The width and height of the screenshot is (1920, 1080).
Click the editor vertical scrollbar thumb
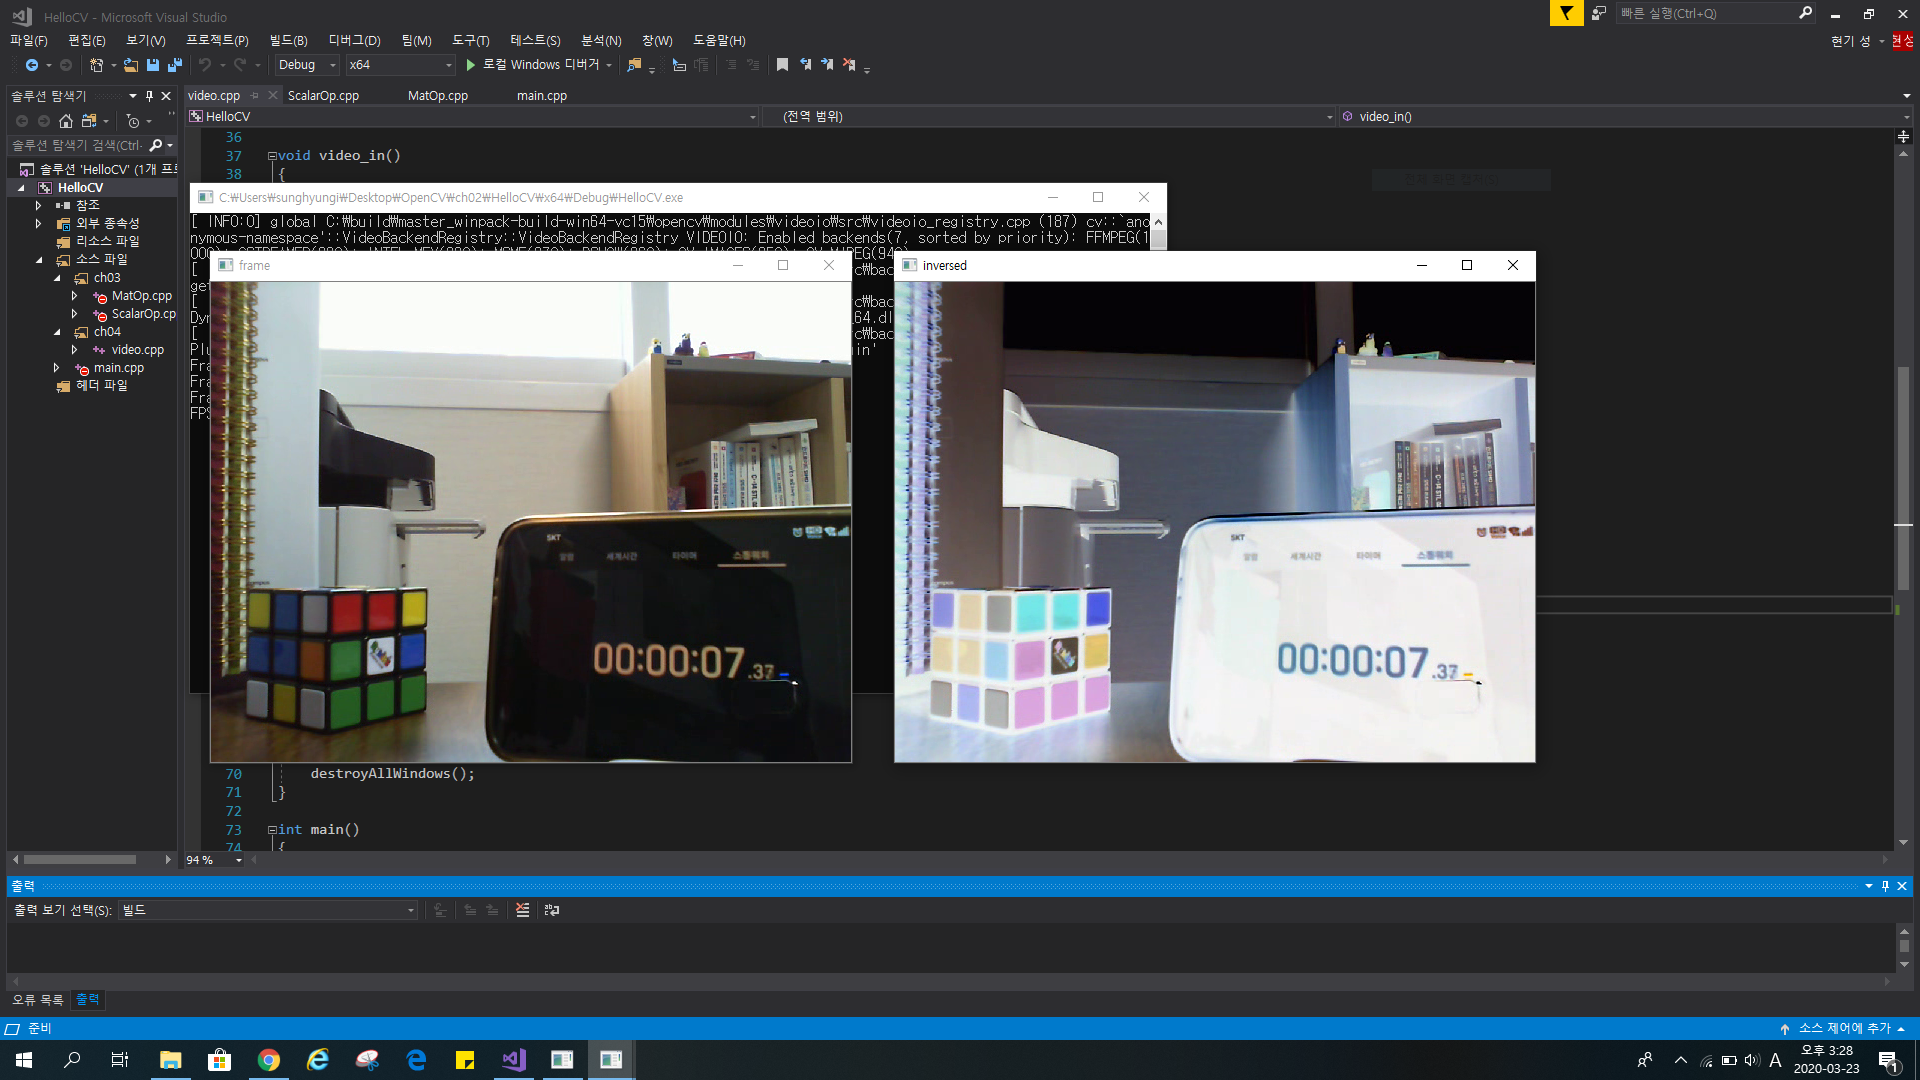[x=1903, y=480]
